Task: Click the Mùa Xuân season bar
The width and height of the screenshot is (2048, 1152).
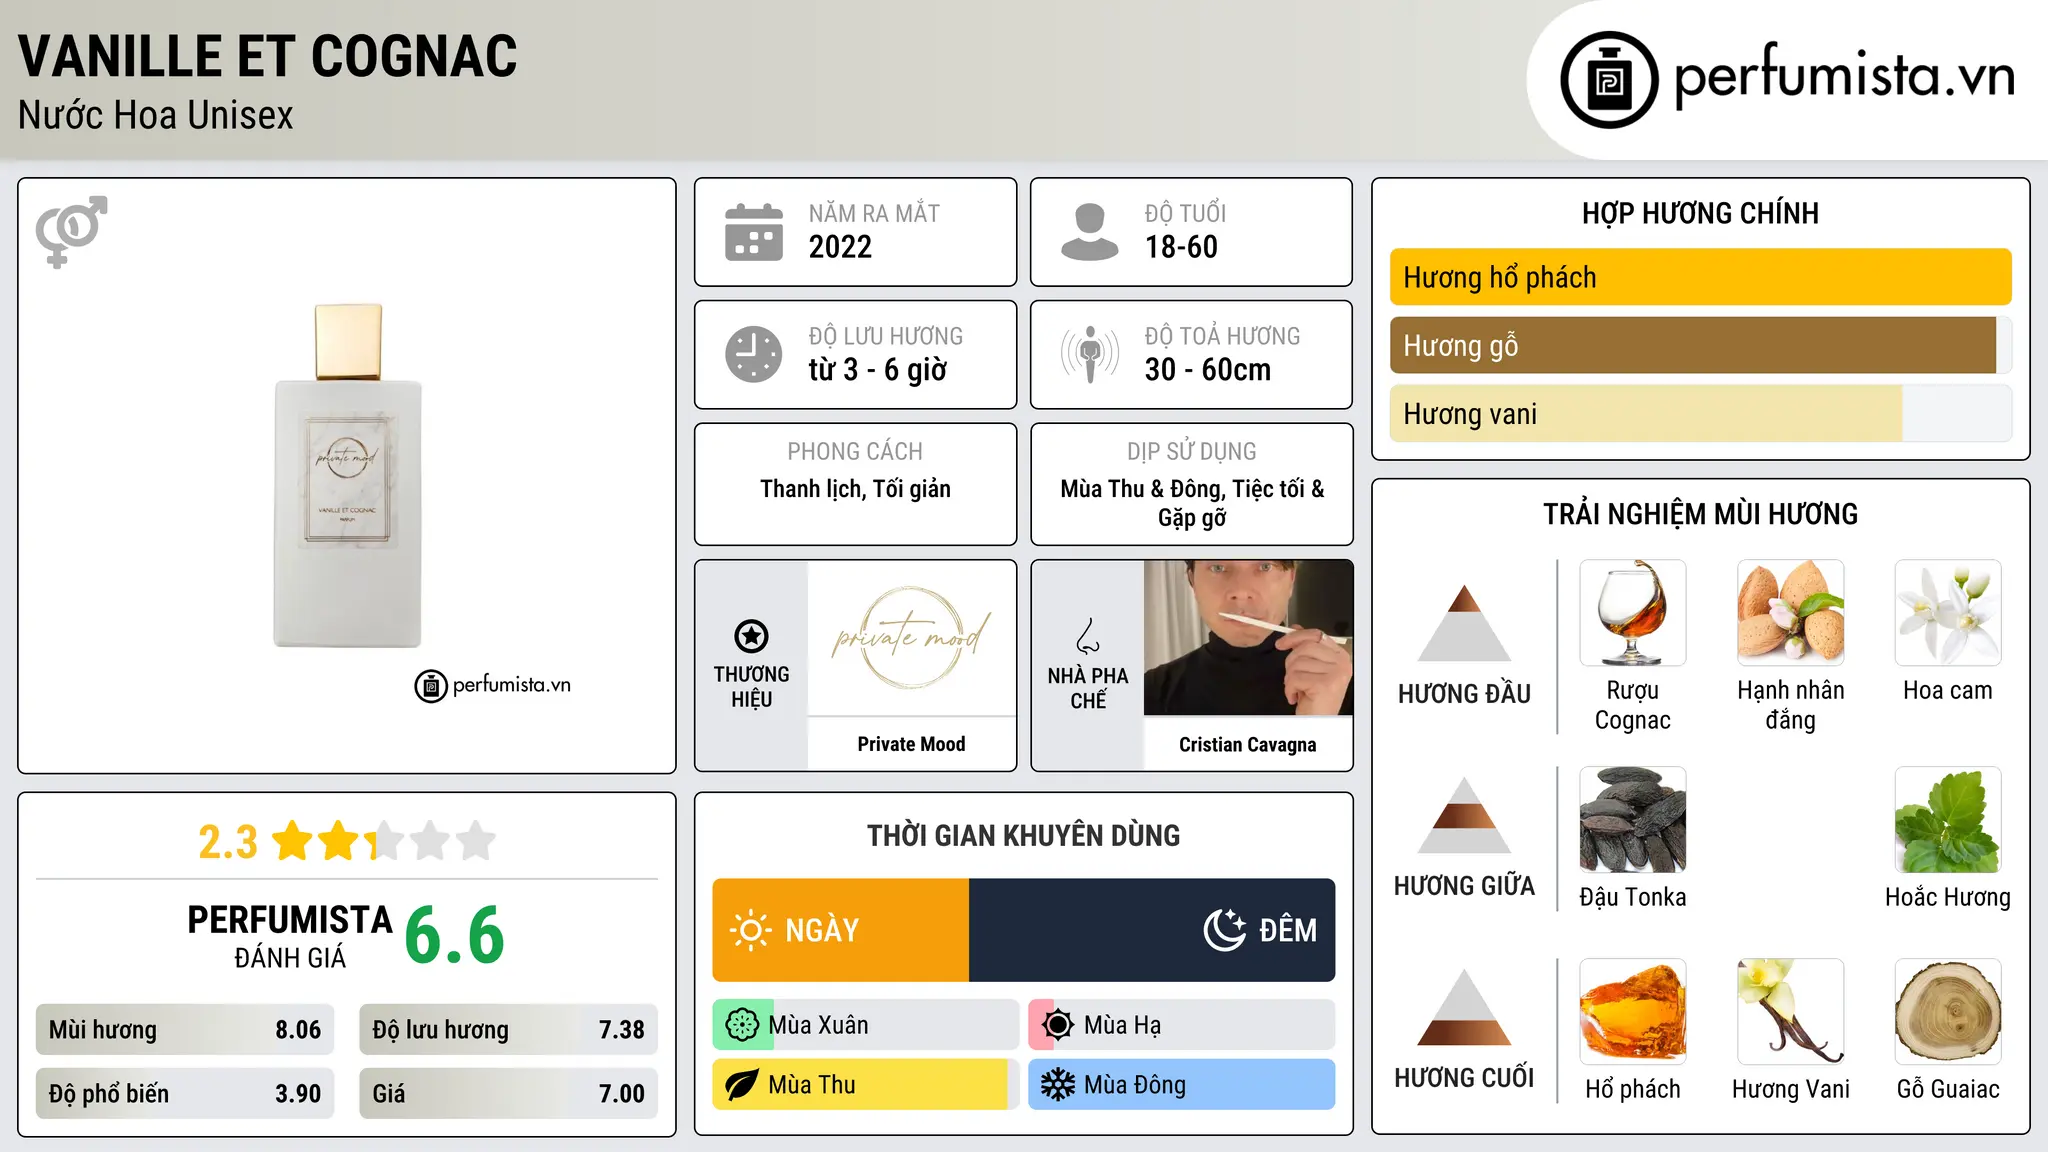Action: (865, 1025)
